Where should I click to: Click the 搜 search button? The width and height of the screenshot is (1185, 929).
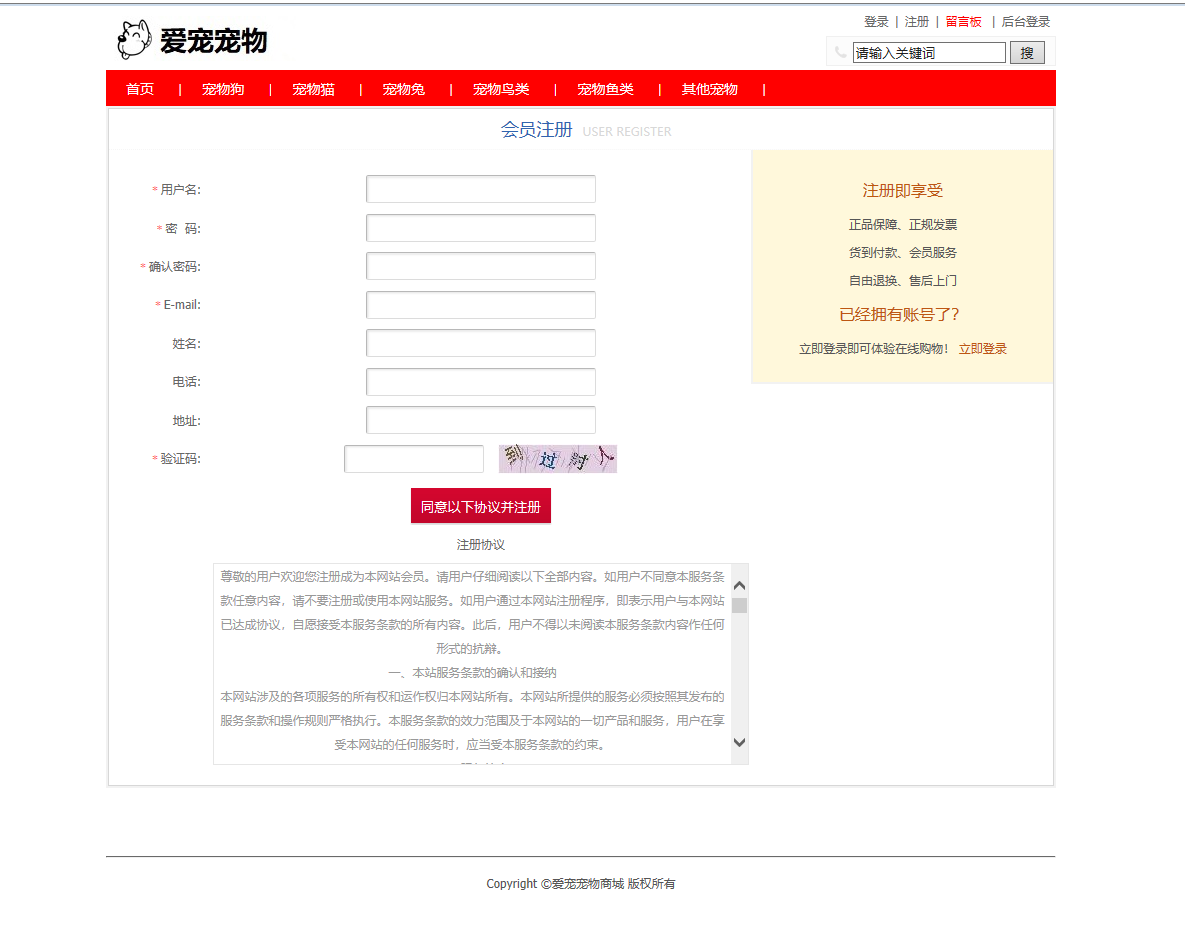1027,52
